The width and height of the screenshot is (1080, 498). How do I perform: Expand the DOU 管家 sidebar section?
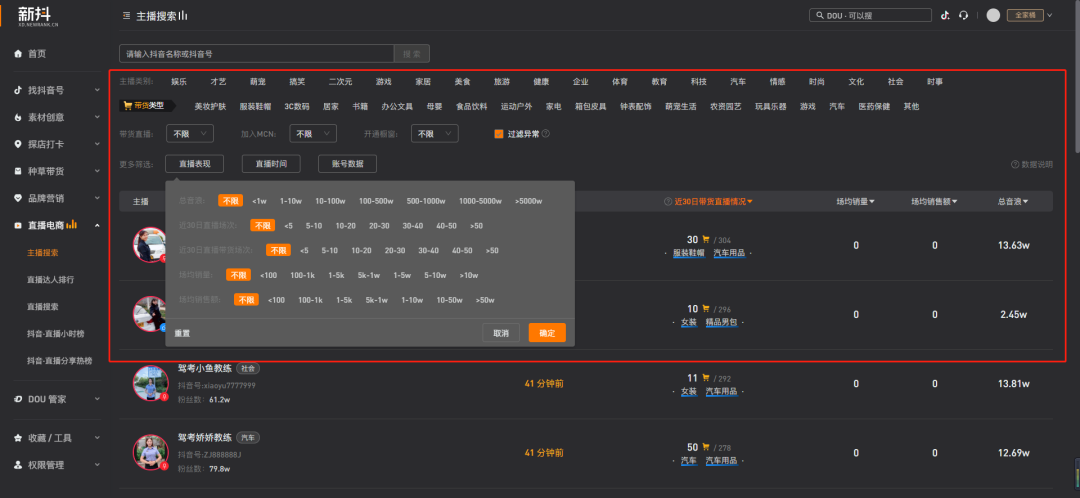pyautogui.click(x=97, y=399)
